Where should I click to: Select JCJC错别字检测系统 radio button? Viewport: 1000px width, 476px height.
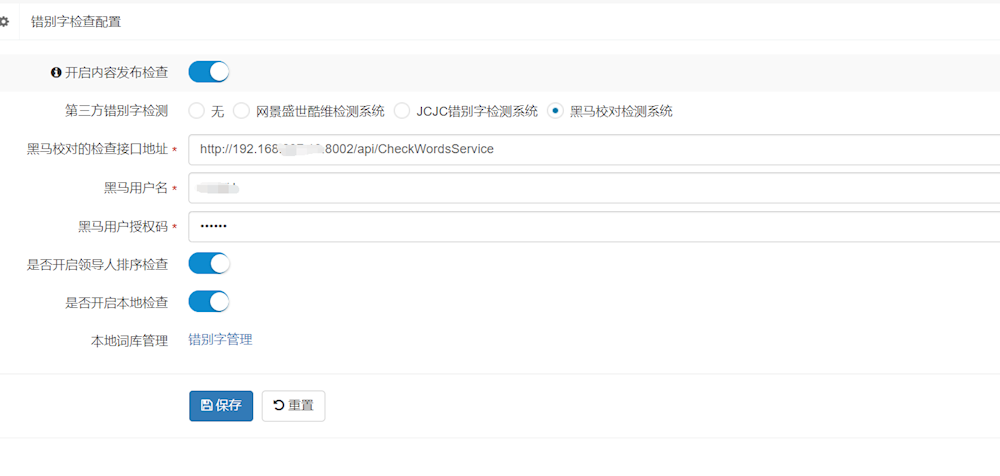402,111
